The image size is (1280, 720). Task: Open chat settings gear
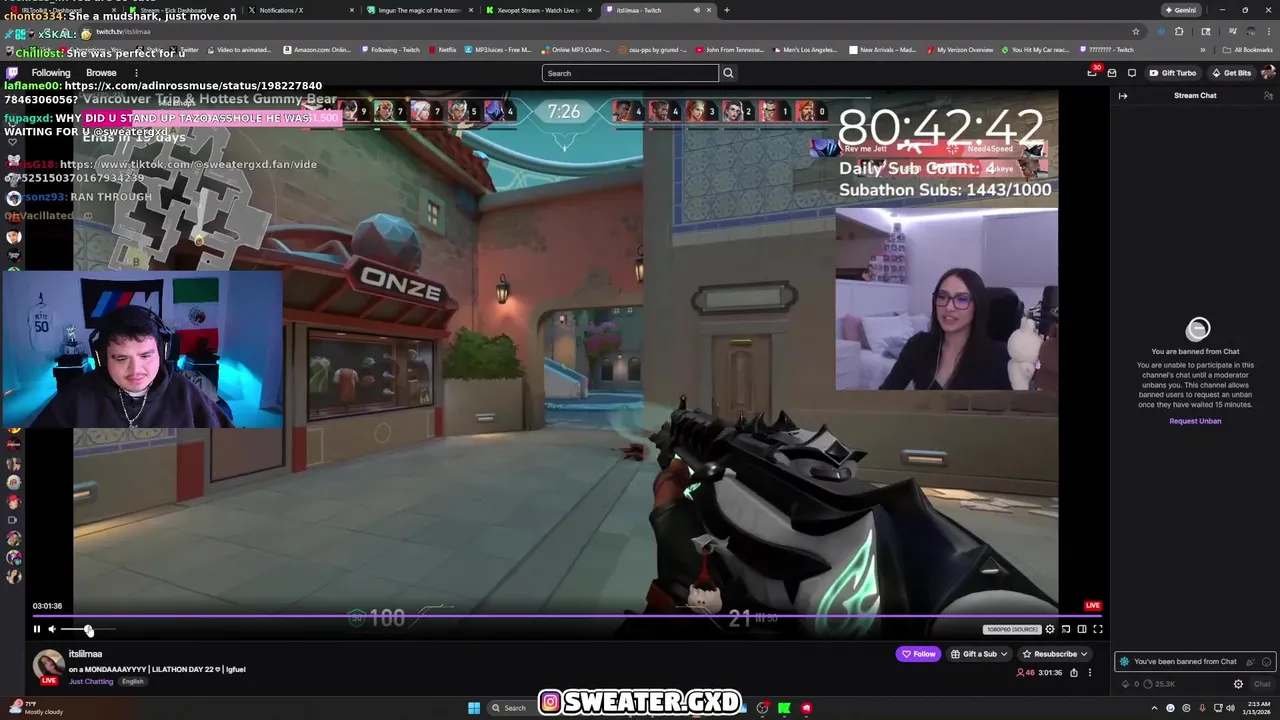pos(1238,684)
